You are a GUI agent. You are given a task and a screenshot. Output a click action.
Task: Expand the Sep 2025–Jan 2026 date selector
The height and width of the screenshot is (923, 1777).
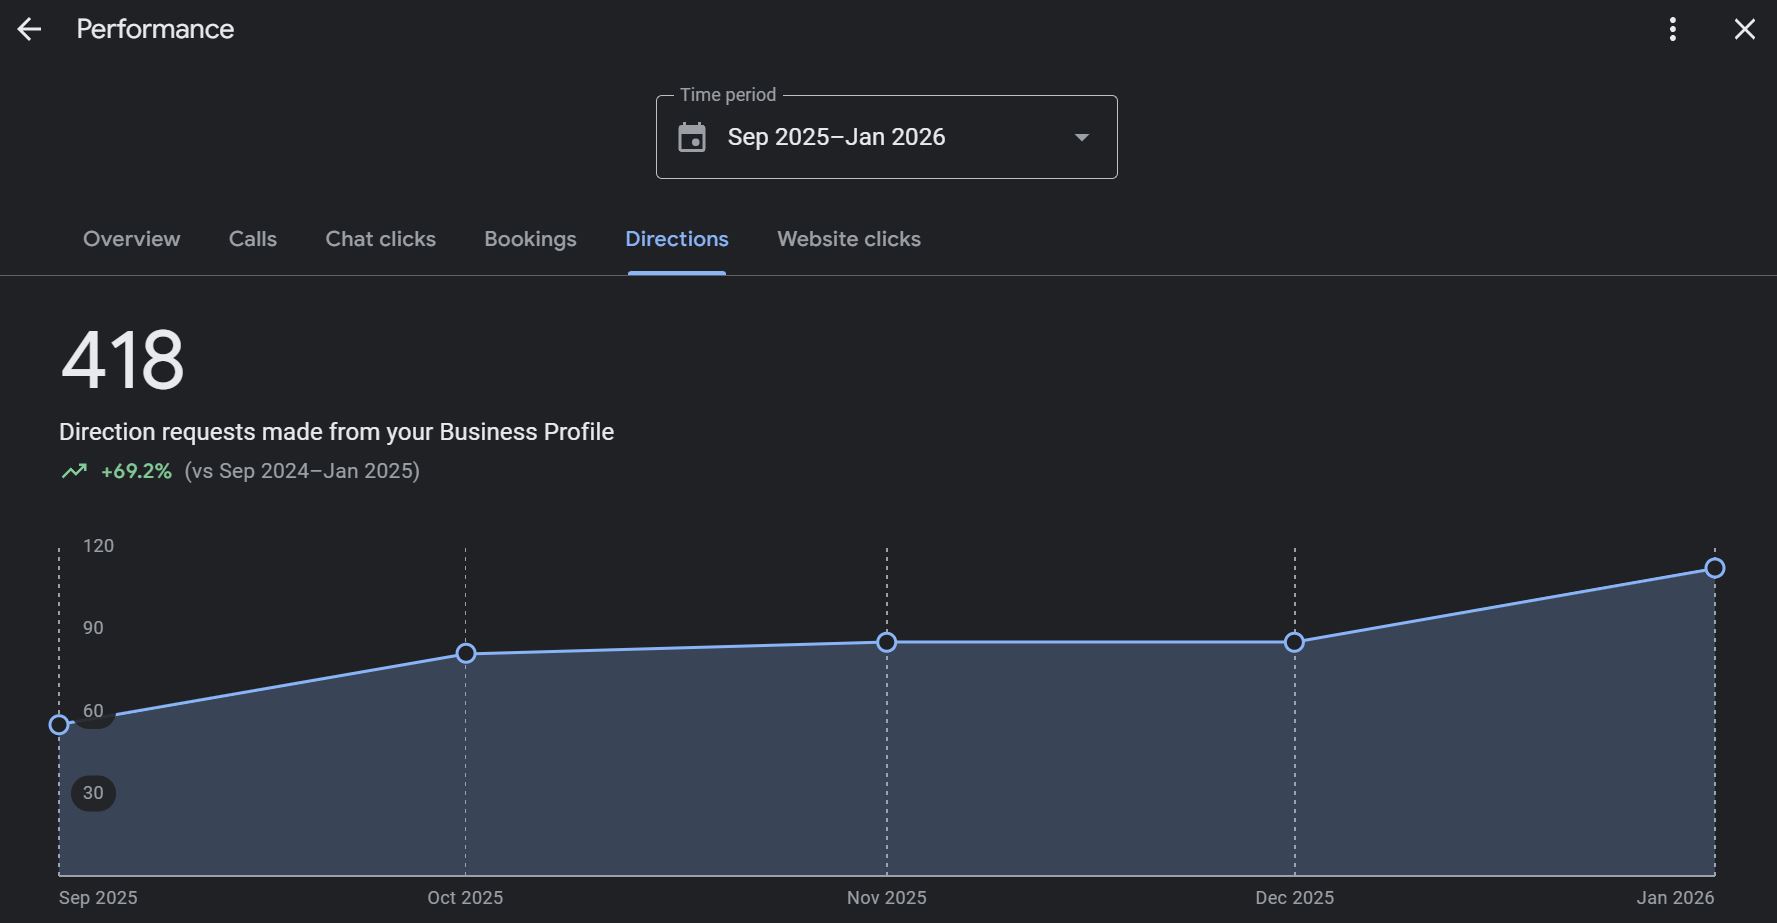click(886, 137)
